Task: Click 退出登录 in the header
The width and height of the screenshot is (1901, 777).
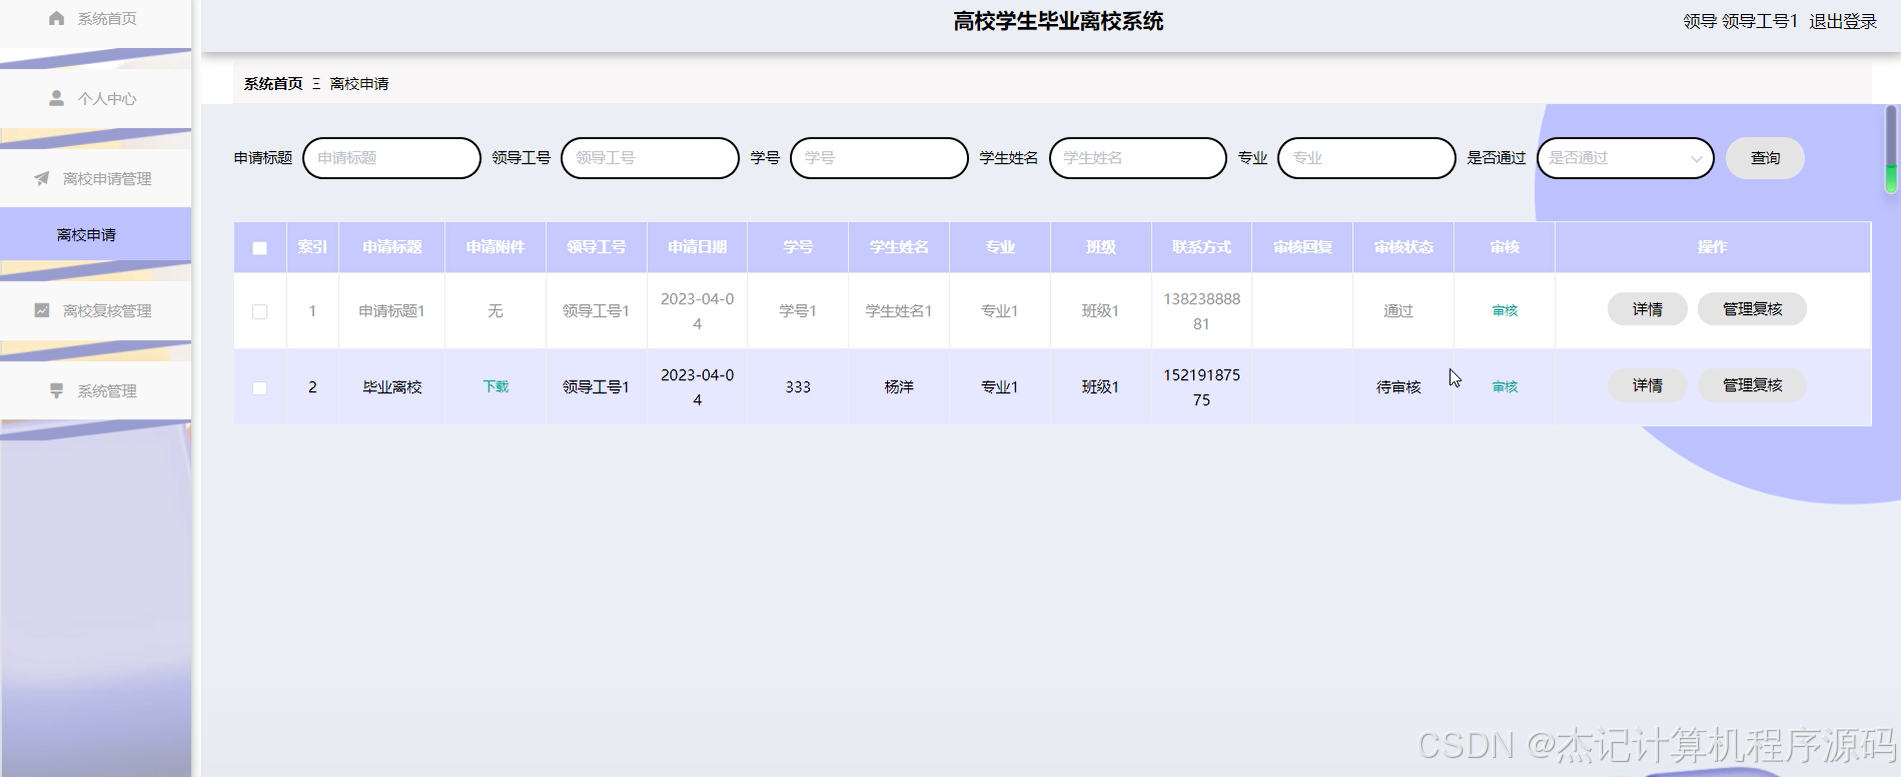Action: tap(1843, 21)
